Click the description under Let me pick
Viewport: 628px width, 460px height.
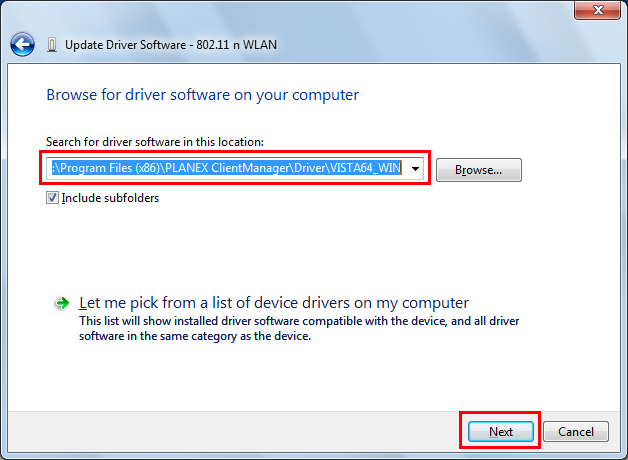pyautogui.click(x=299, y=328)
